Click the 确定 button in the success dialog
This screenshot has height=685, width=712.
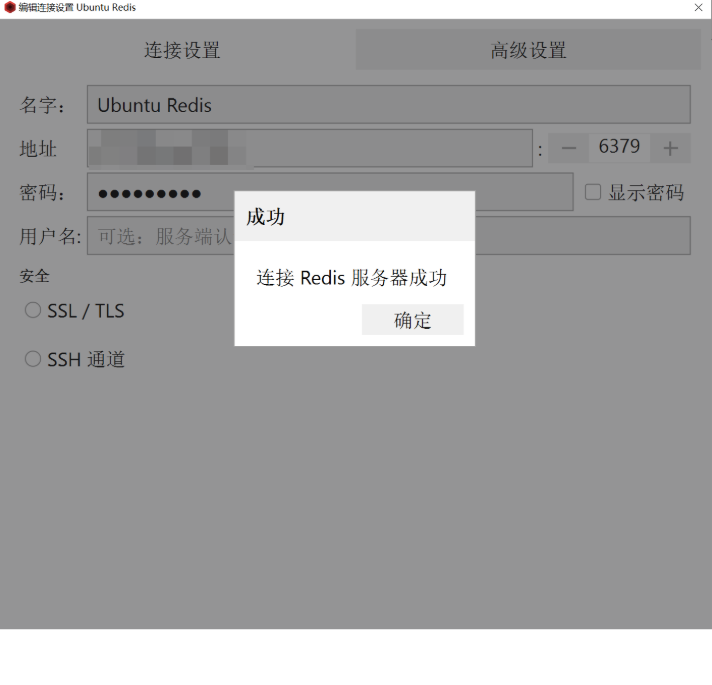[x=412, y=320]
